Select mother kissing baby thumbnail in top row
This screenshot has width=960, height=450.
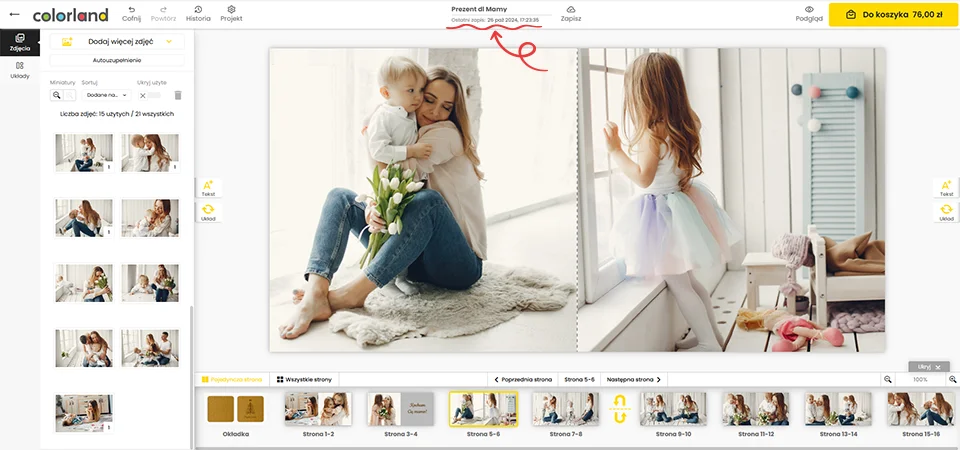click(x=150, y=152)
